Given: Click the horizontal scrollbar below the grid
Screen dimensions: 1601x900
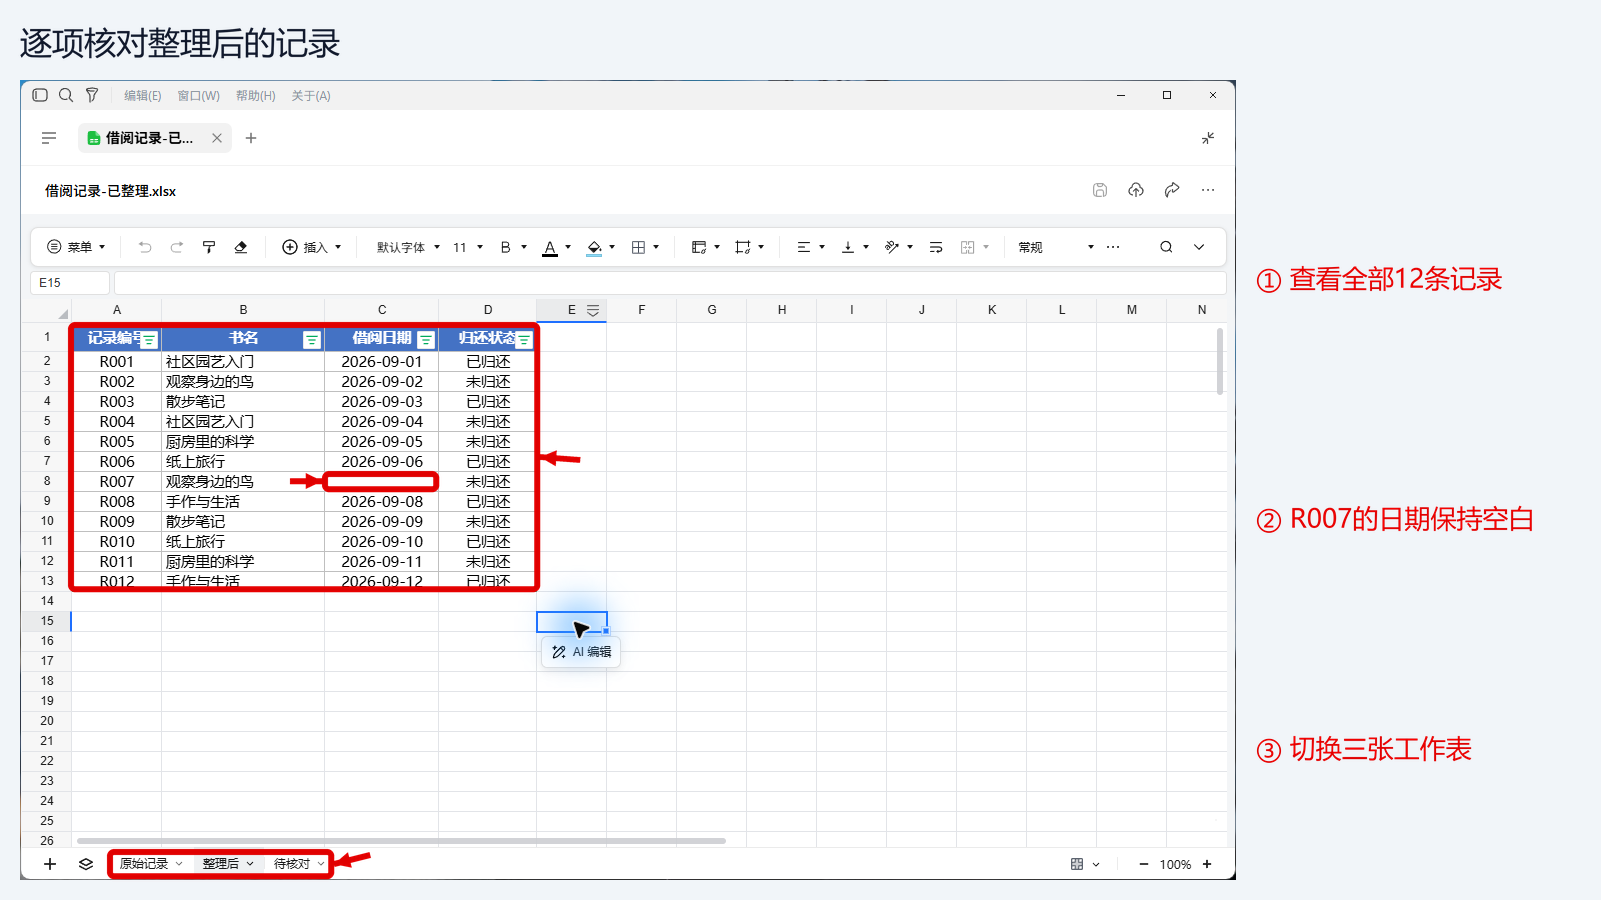Looking at the screenshot, I should 401,841.
